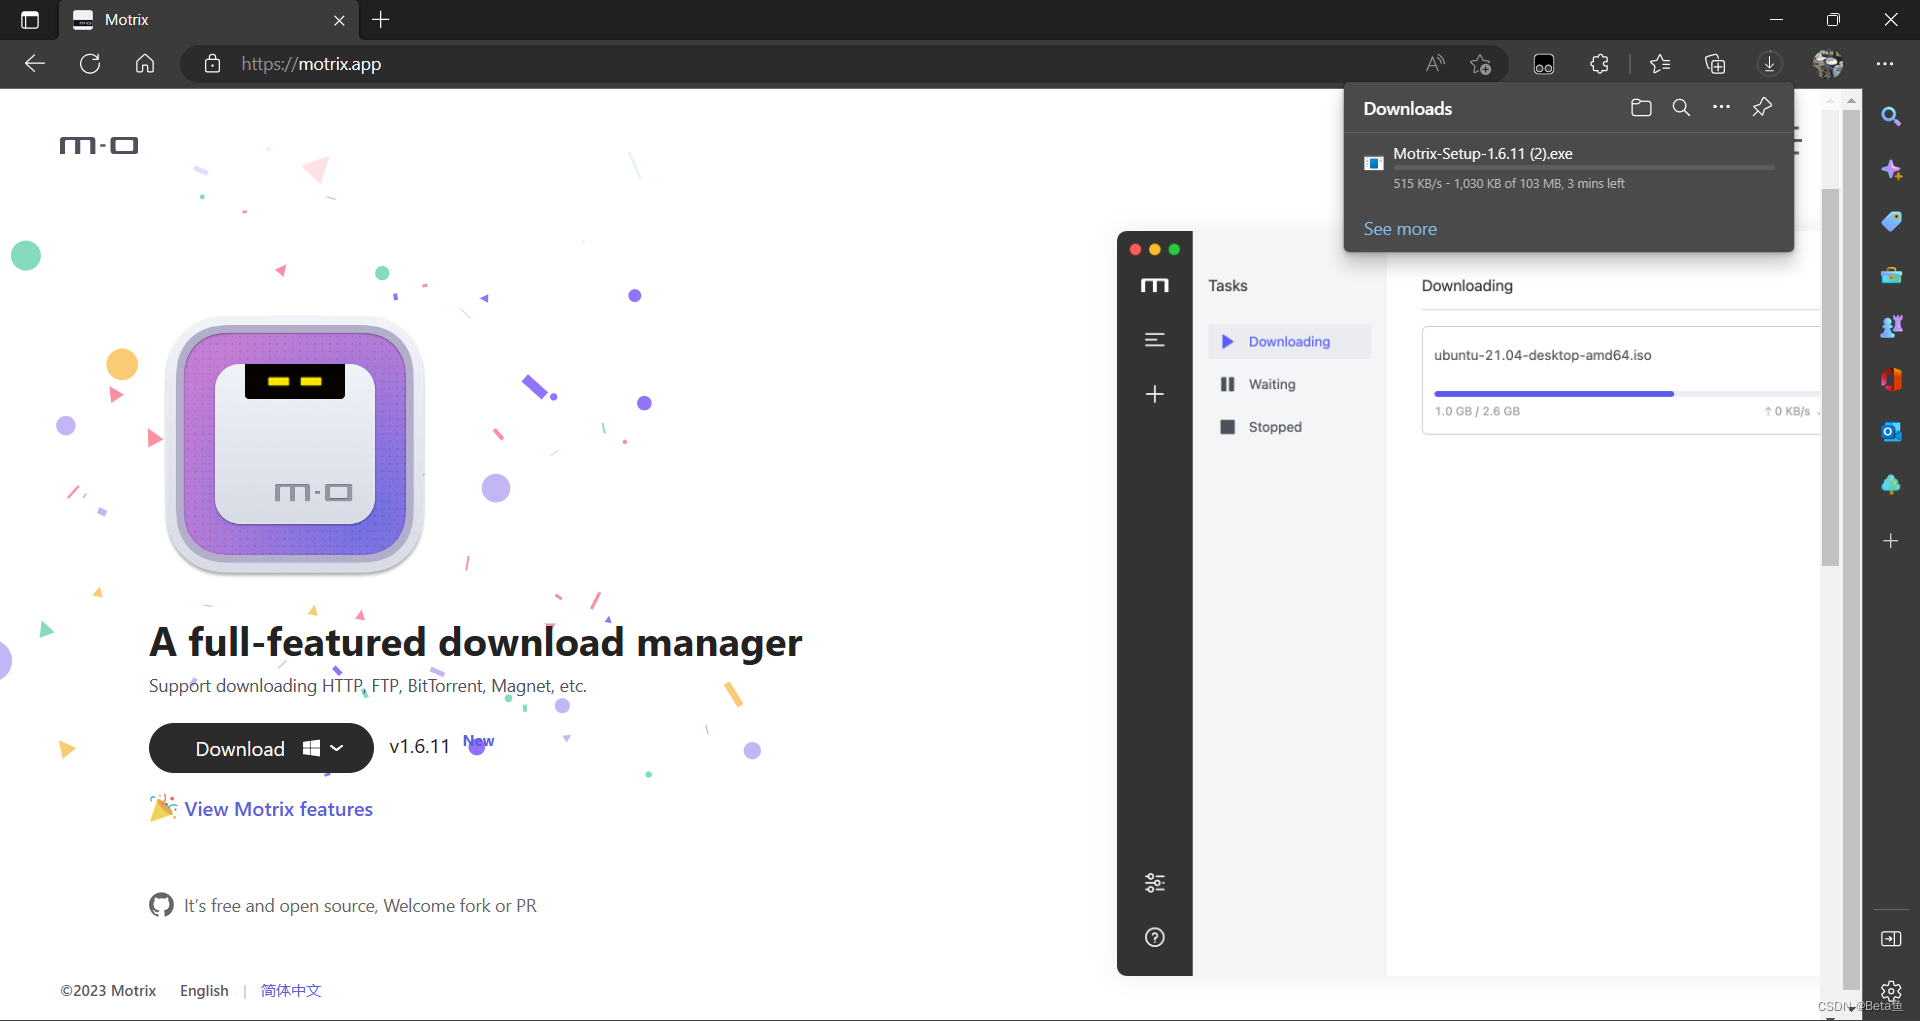This screenshot has width=1920, height=1021.
Task: Reload the motrix.app page
Action: 90,64
